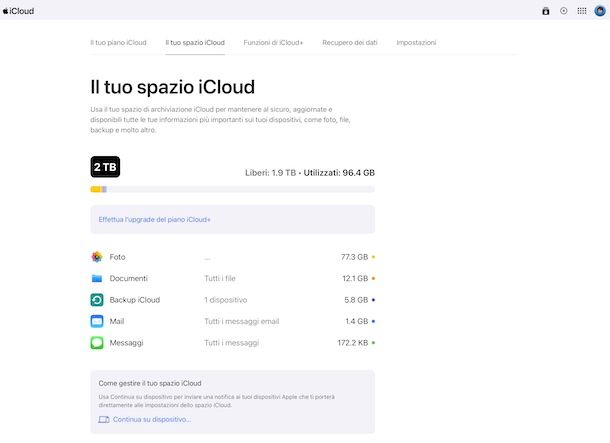Click Continua su dispositivo link
The image size is (610, 443).
(x=152, y=420)
